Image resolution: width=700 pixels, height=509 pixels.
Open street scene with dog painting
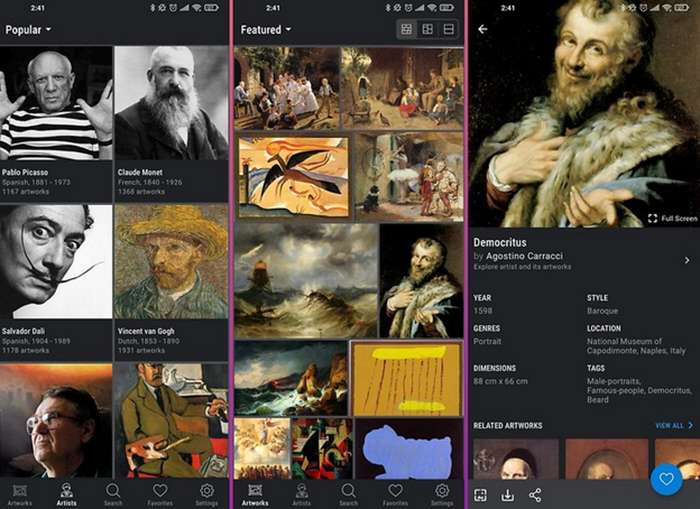[409, 177]
